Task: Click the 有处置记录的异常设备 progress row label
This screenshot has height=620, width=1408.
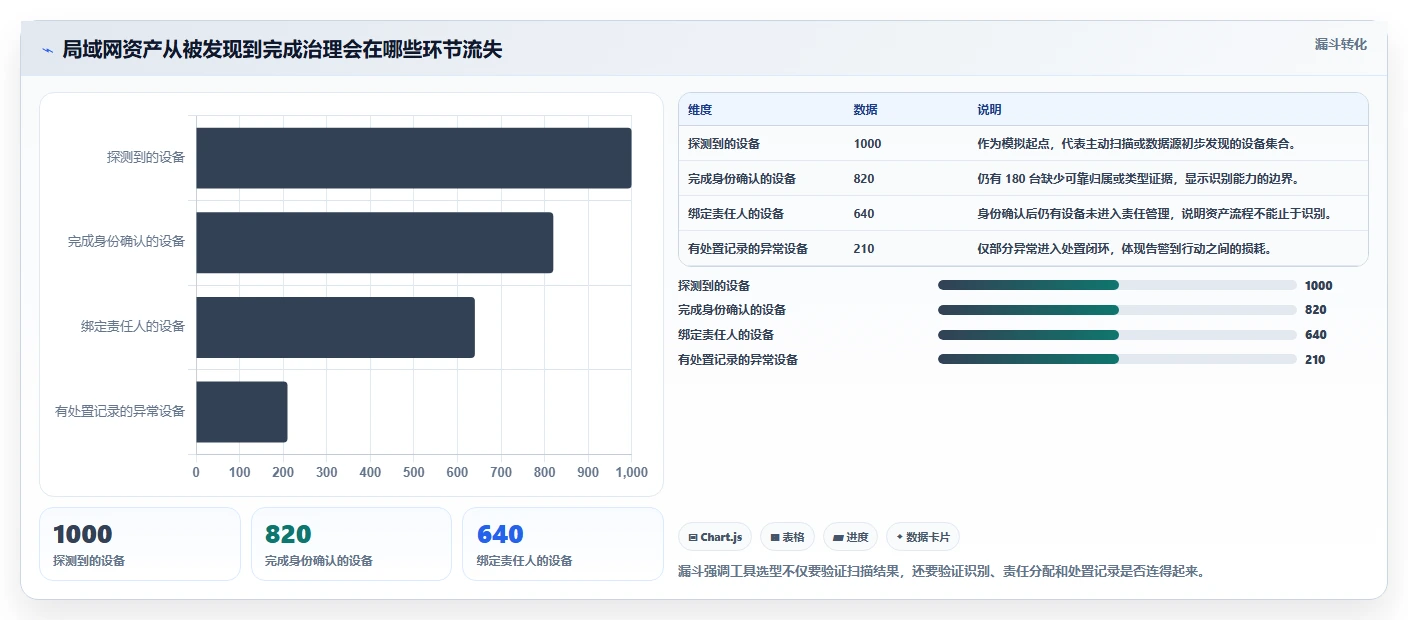Action: (x=738, y=360)
